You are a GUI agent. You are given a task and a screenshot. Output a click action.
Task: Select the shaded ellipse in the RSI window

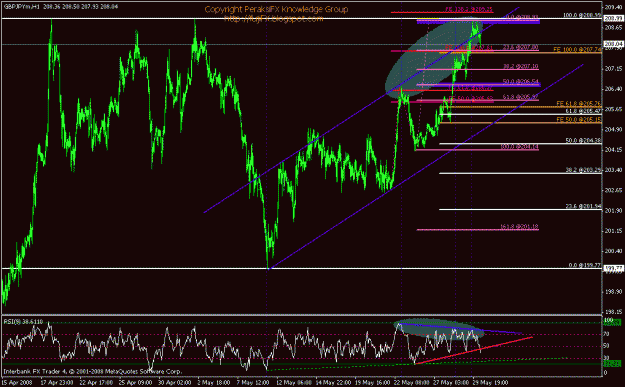point(438,329)
